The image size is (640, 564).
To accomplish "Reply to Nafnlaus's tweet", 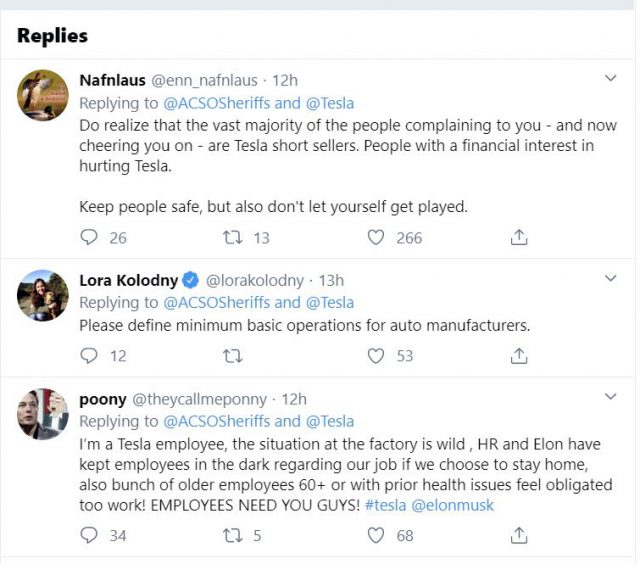I will point(89,238).
